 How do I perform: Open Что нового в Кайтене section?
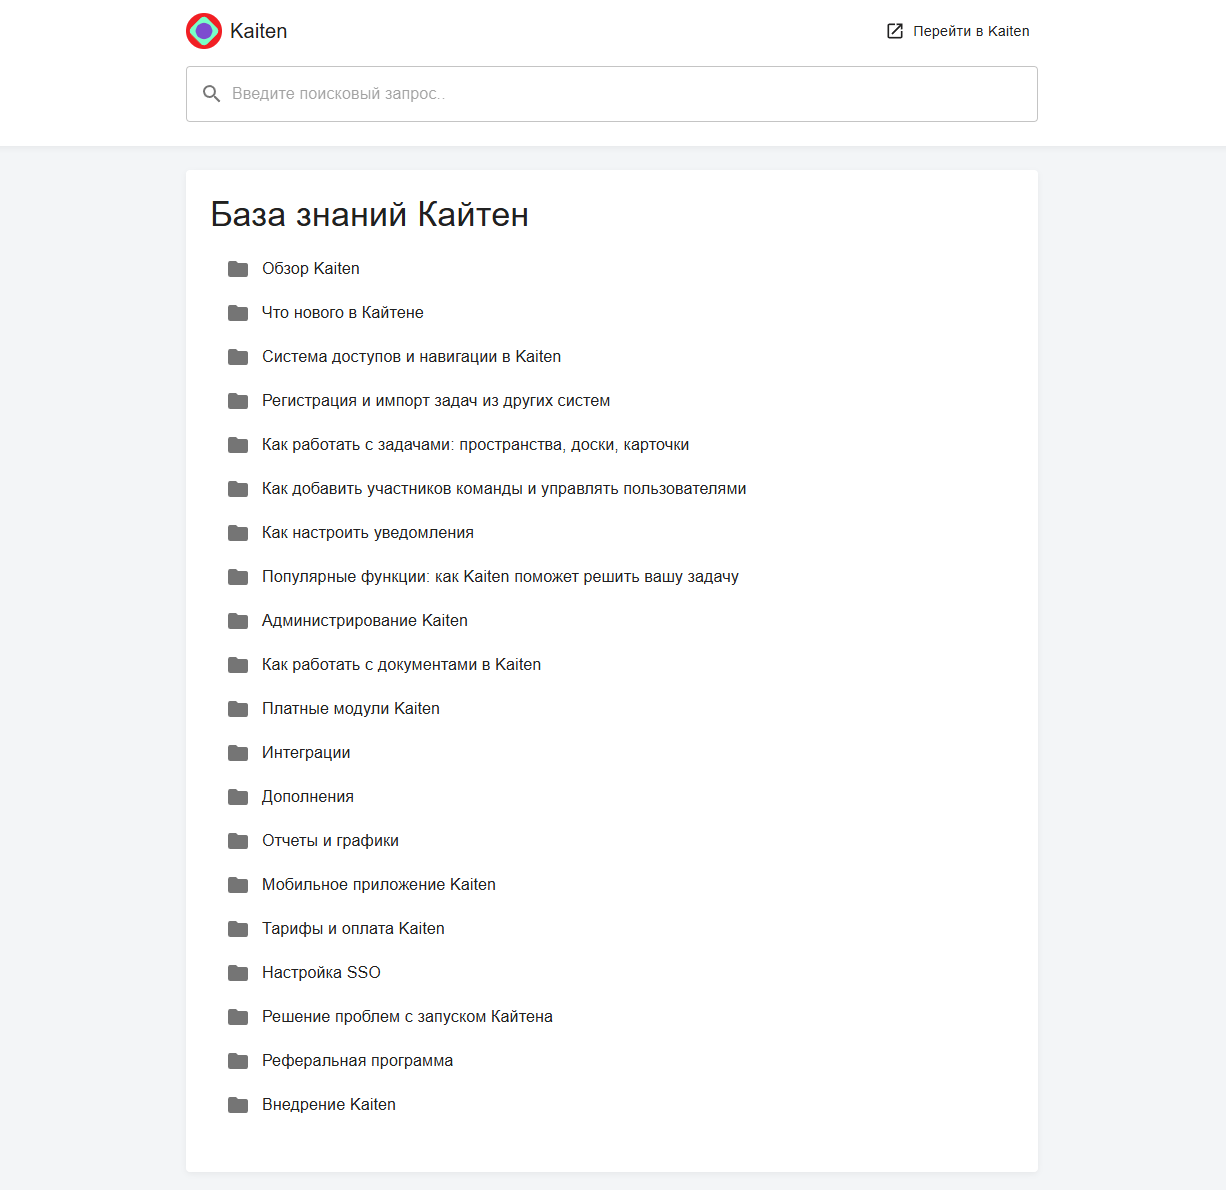point(343,313)
